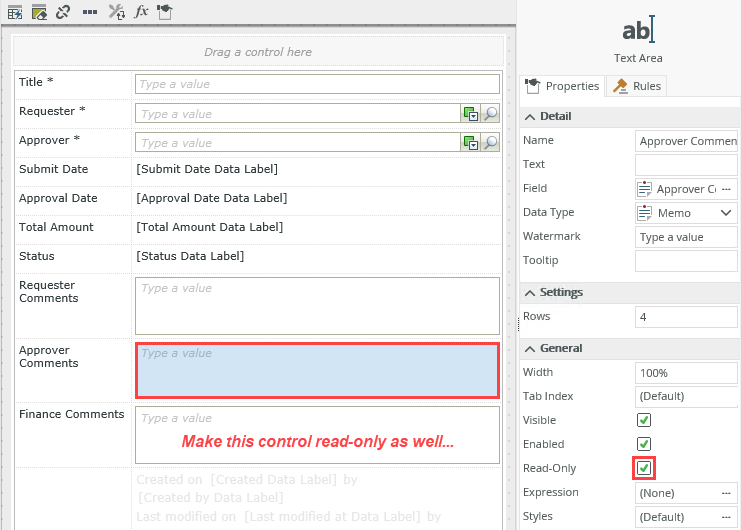This screenshot has height=530, width=741.
Task: Click the Approver Comments label
Action: tap(49, 357)
